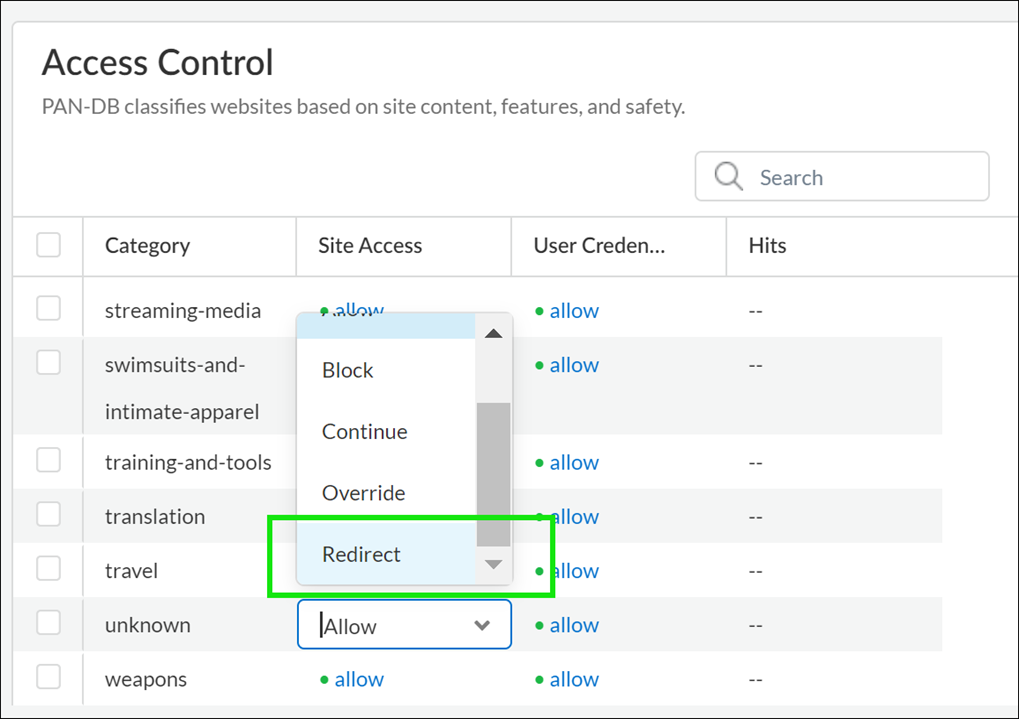Click the dropdown list scrollbar thumb
The height and width of the screenshot is (719, 1019).
point(493,475)
